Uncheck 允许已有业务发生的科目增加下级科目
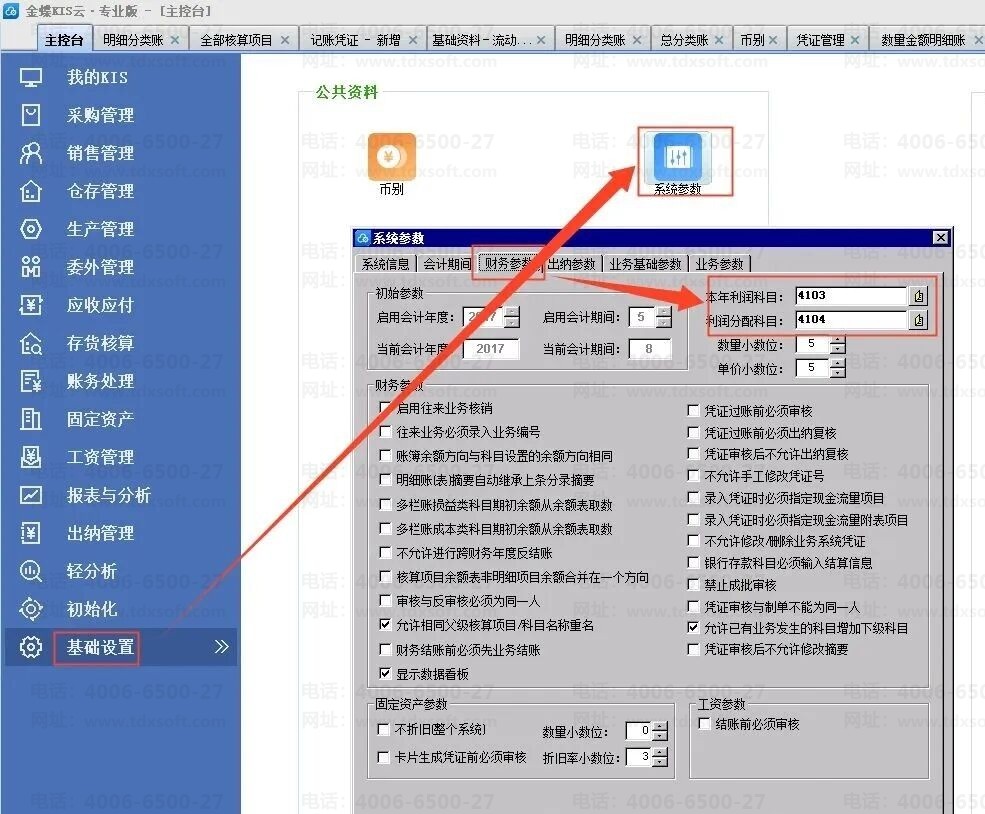The height and width of the screenshot is (814, 985). coord(694,627)
